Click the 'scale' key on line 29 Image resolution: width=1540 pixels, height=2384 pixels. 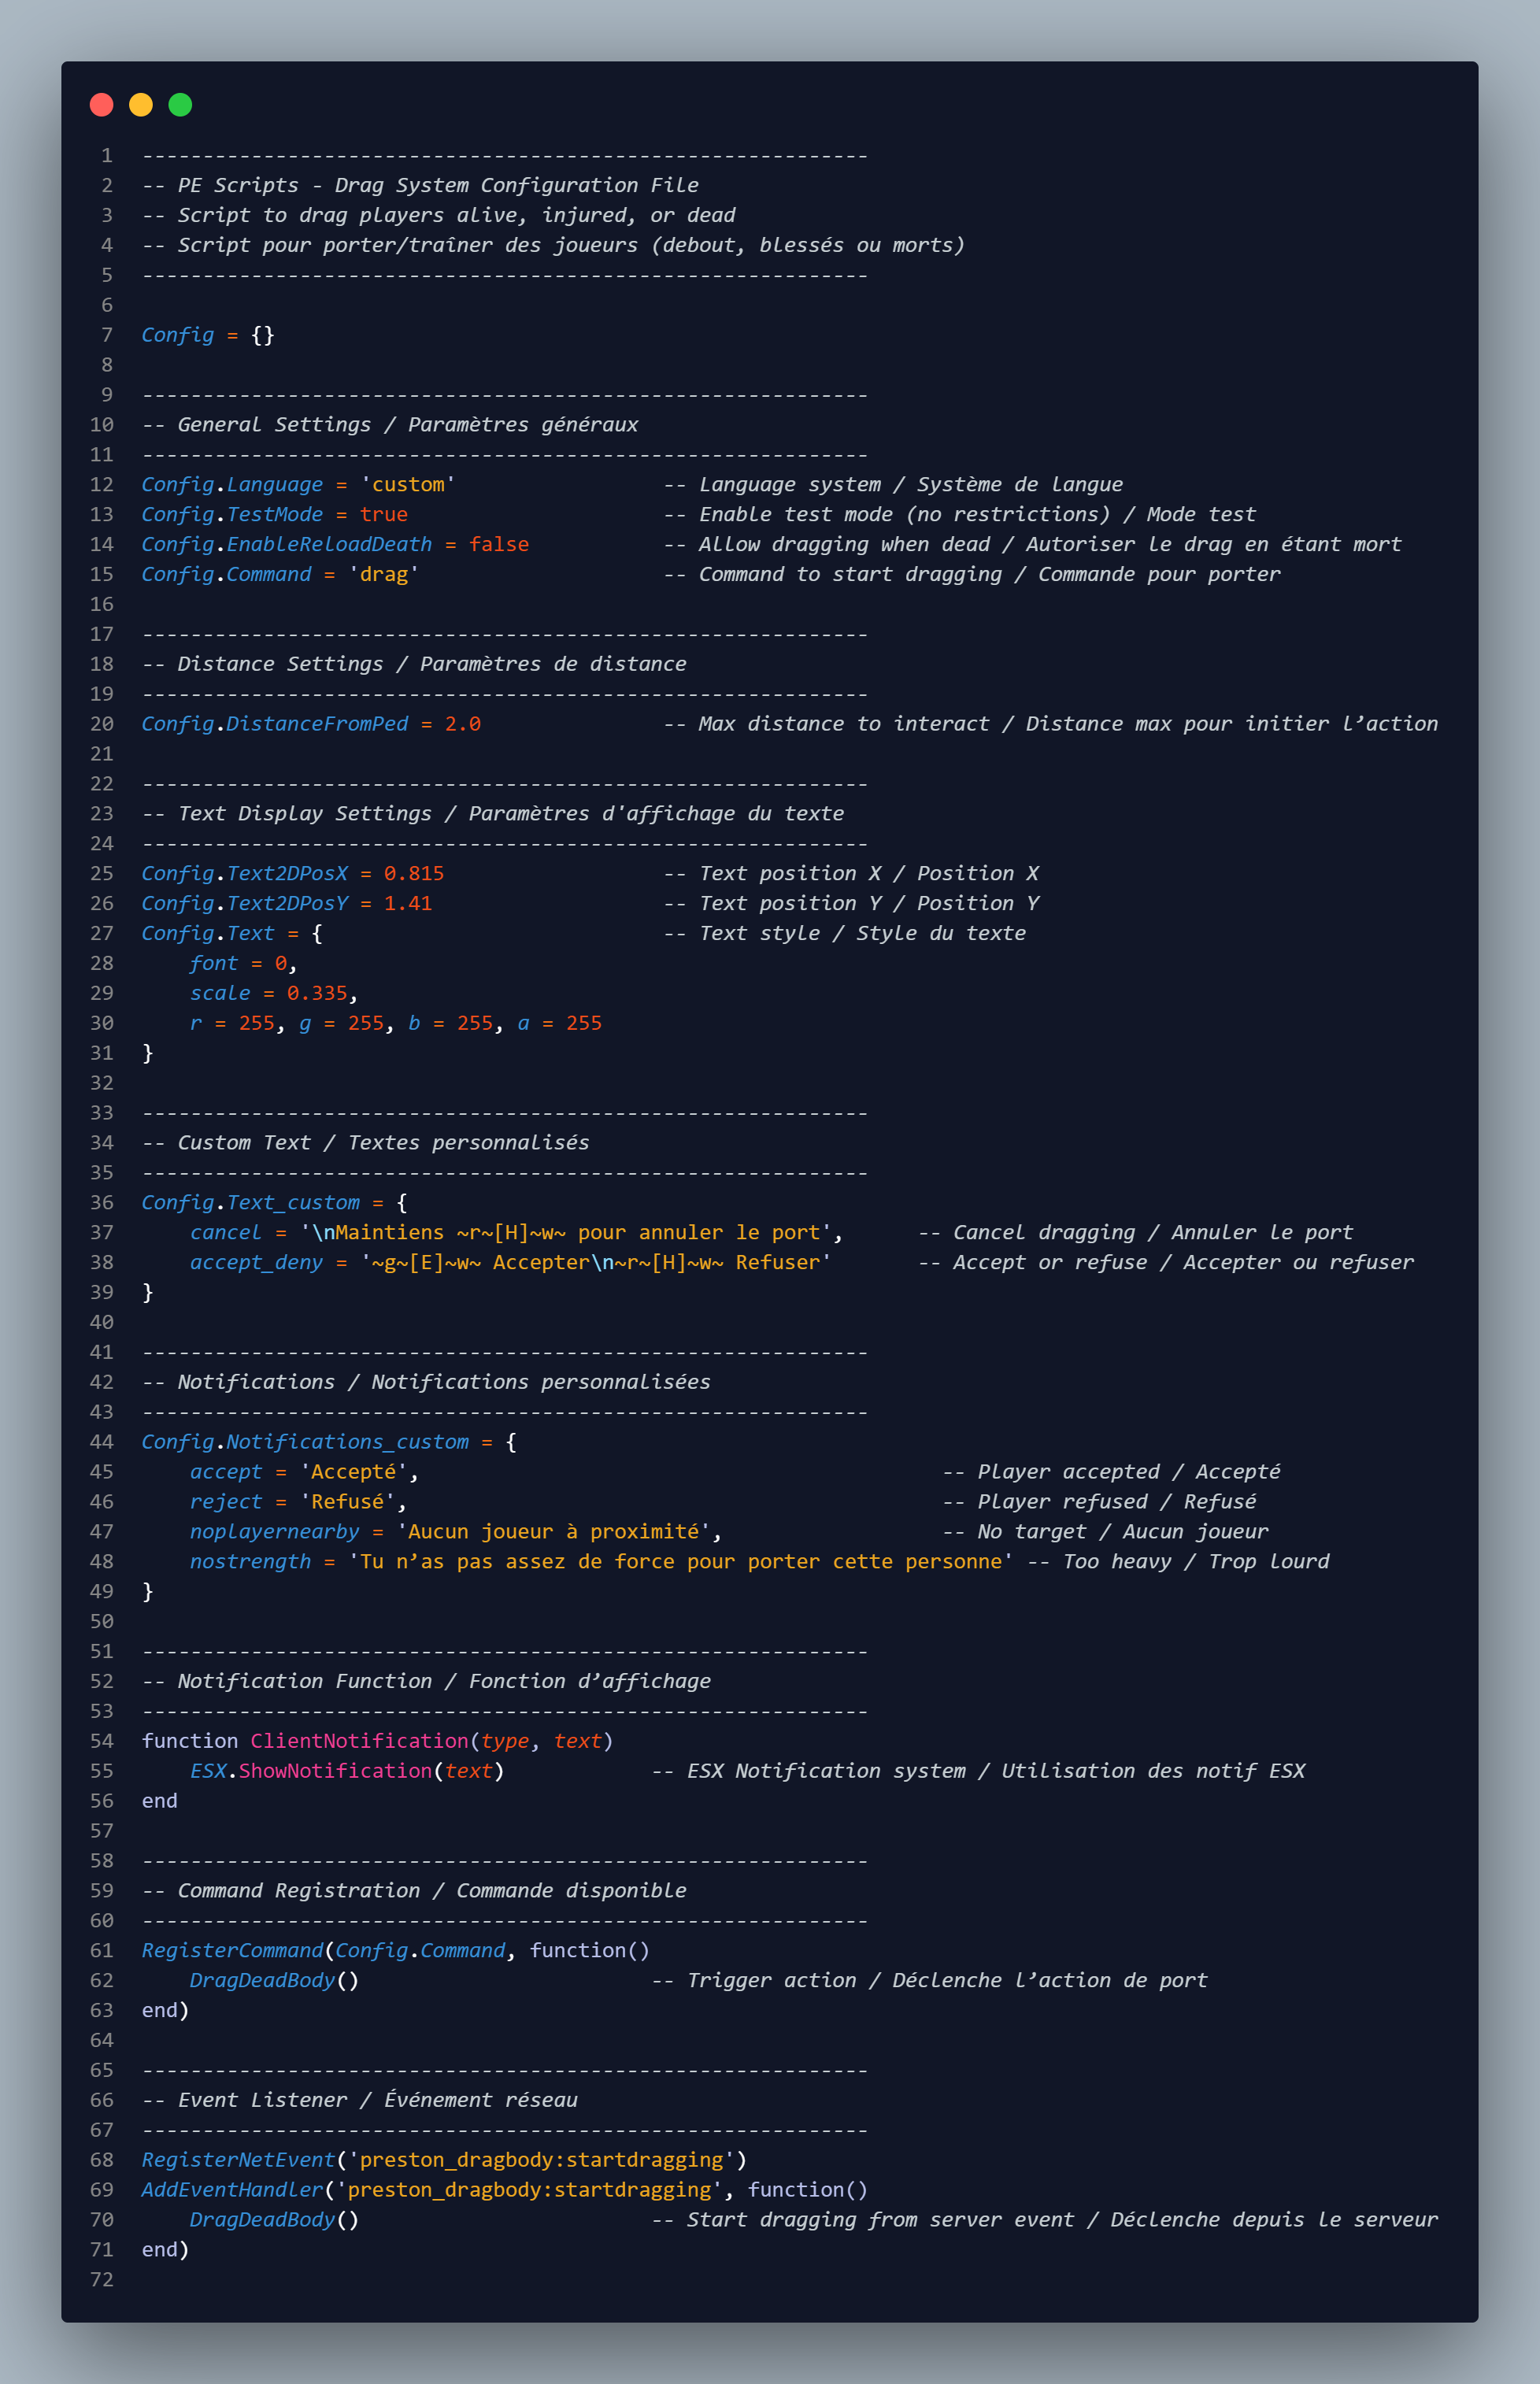(220, 994)
